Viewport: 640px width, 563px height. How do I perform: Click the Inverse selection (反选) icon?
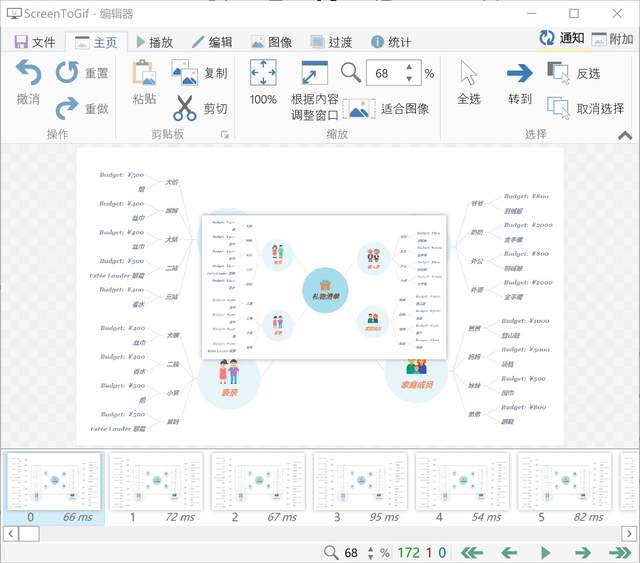[558, 73]
